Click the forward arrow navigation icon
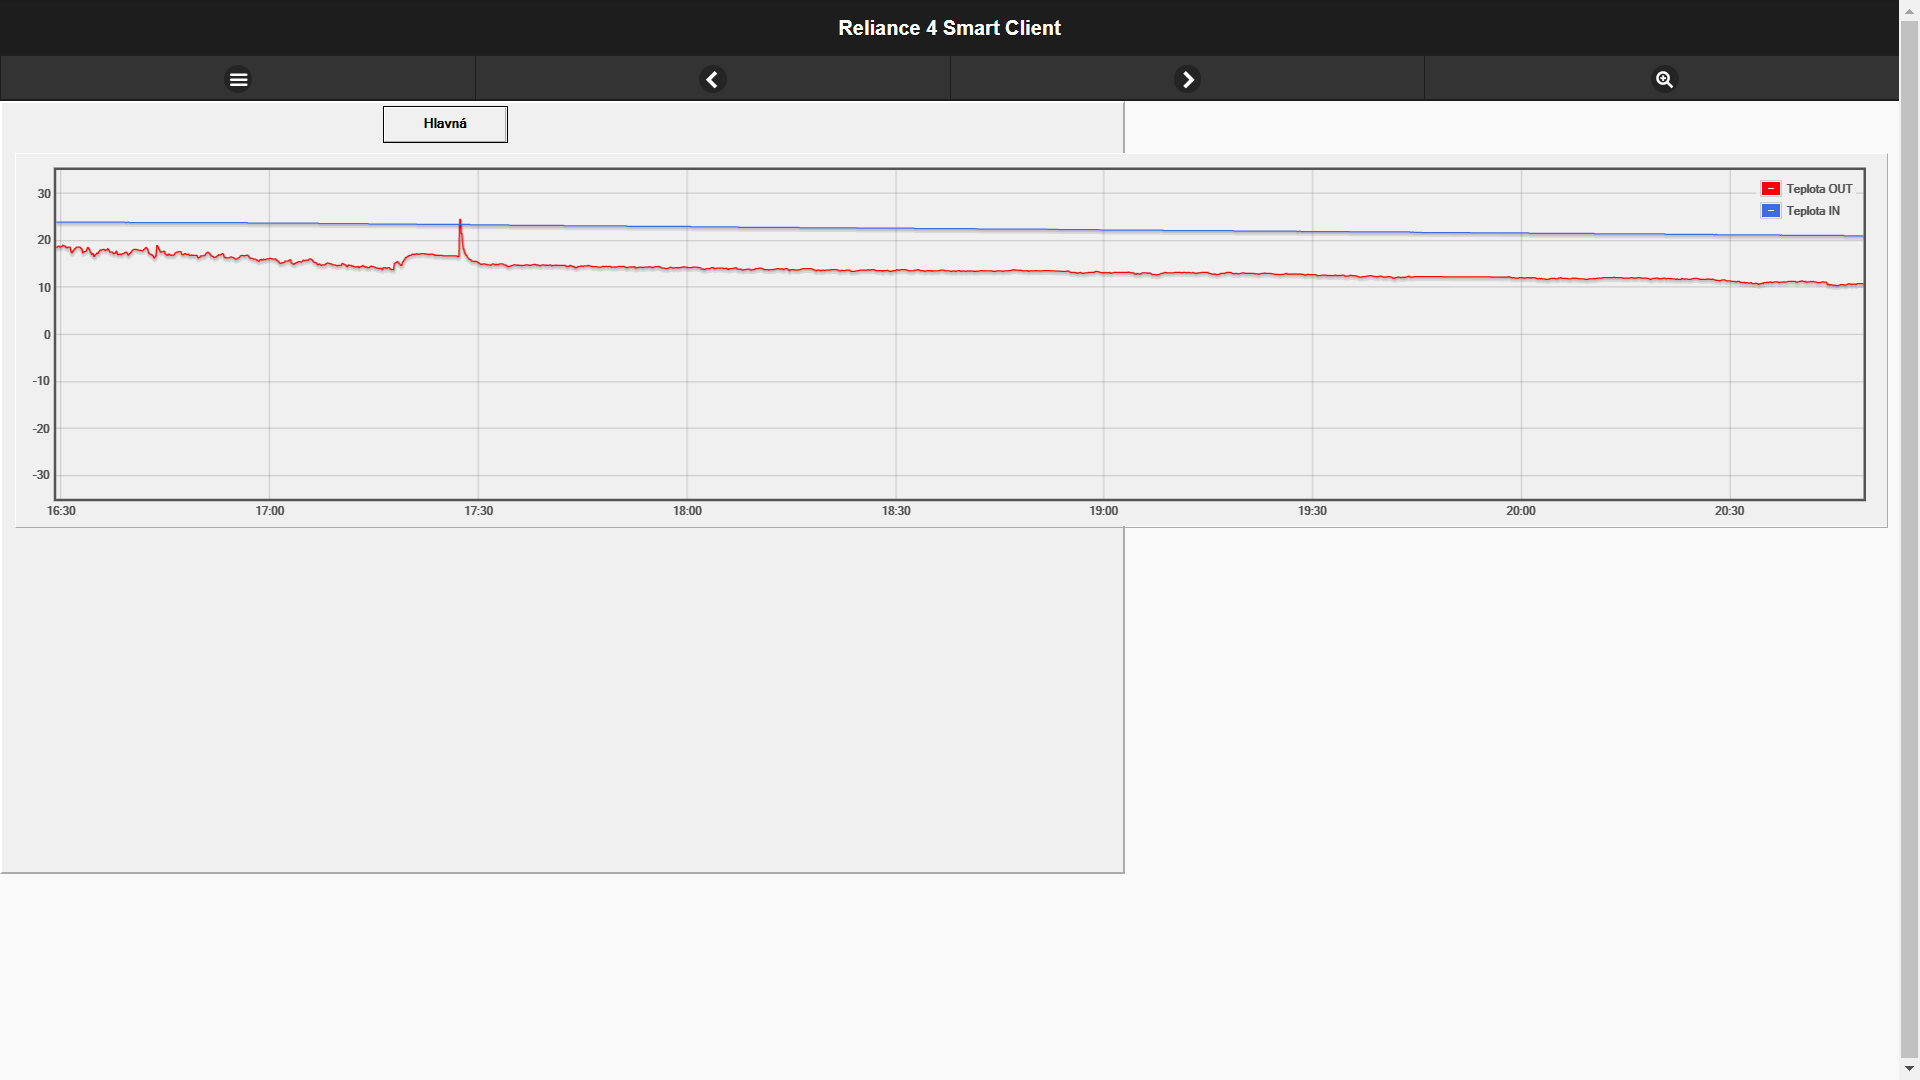1920x1080 pixels. 1187,79
